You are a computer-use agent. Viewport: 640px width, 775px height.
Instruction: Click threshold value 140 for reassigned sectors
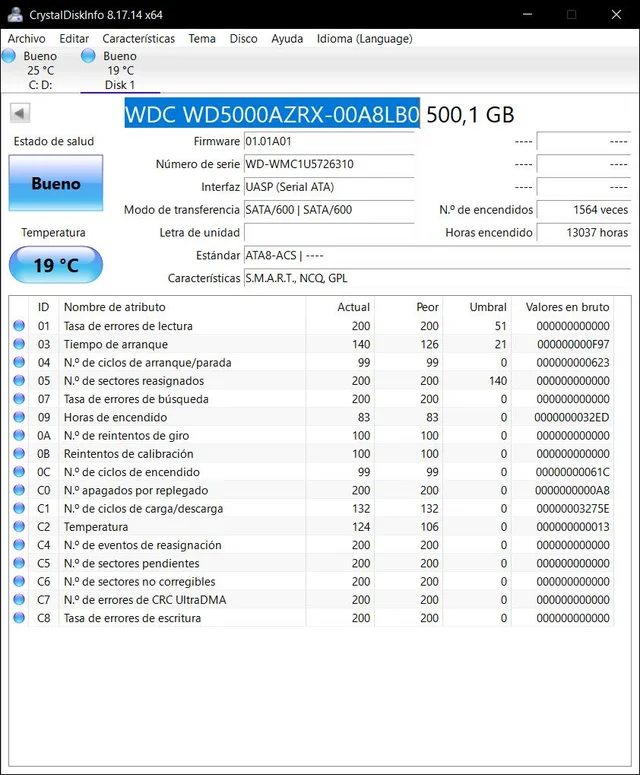pyautogui.click(x=498, y=381)
